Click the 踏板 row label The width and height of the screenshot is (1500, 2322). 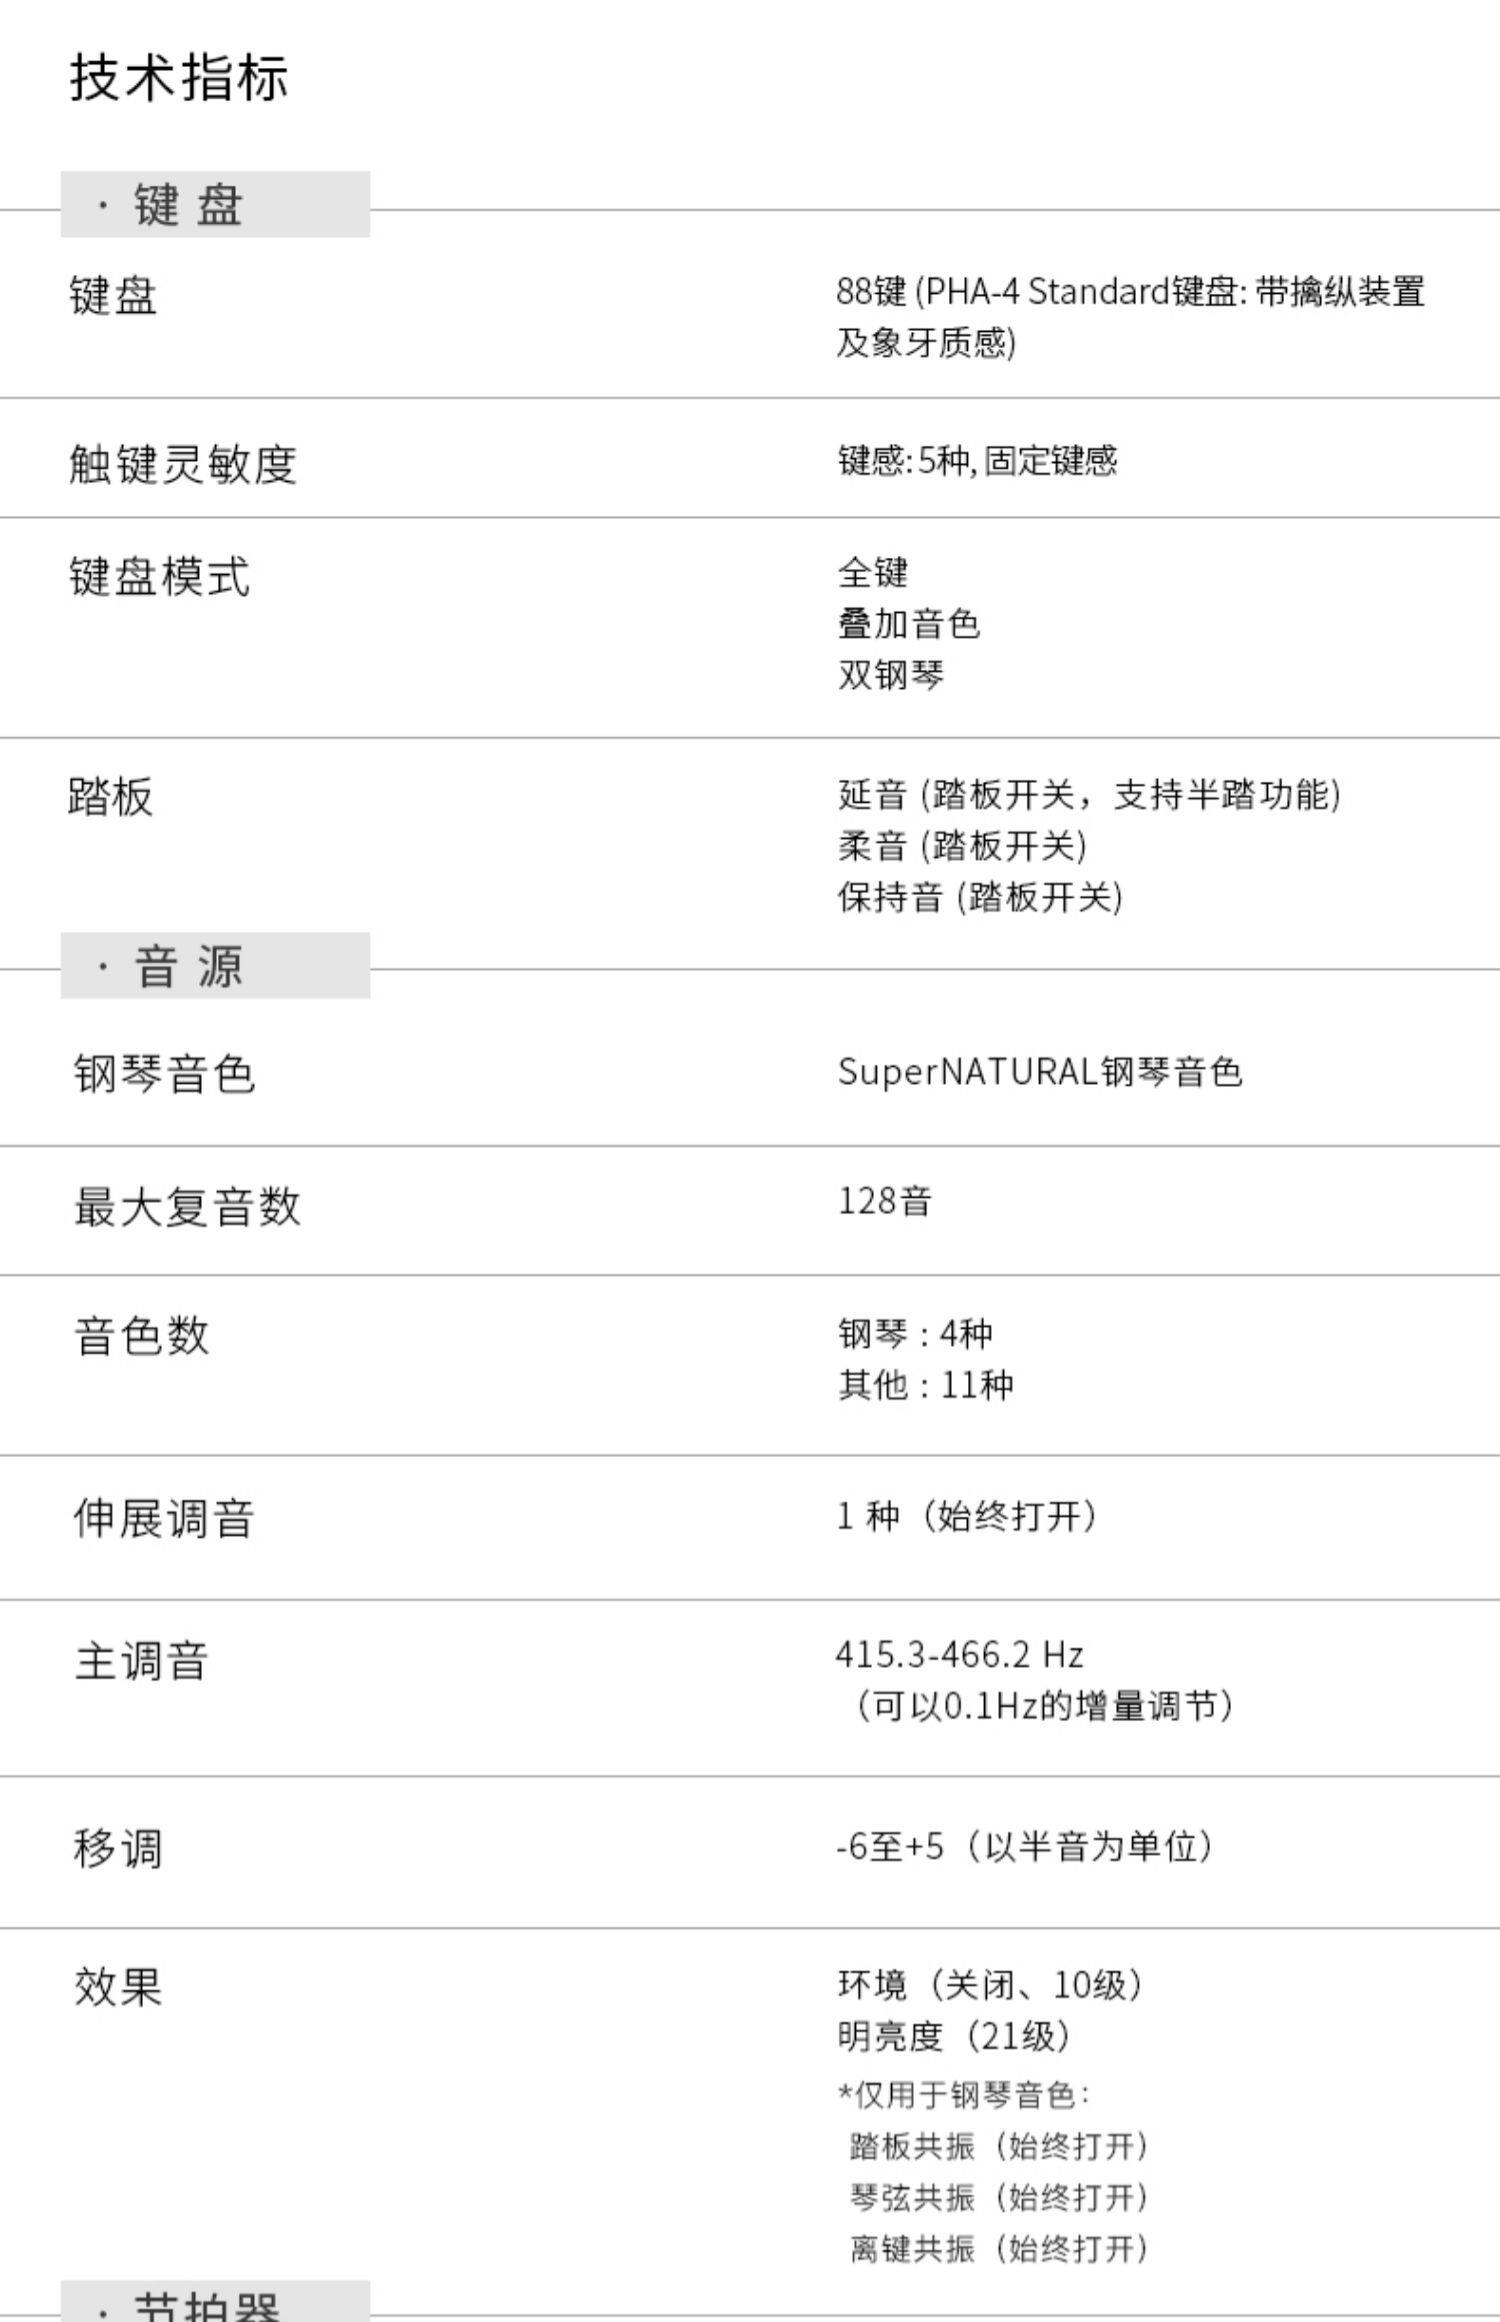111,797
